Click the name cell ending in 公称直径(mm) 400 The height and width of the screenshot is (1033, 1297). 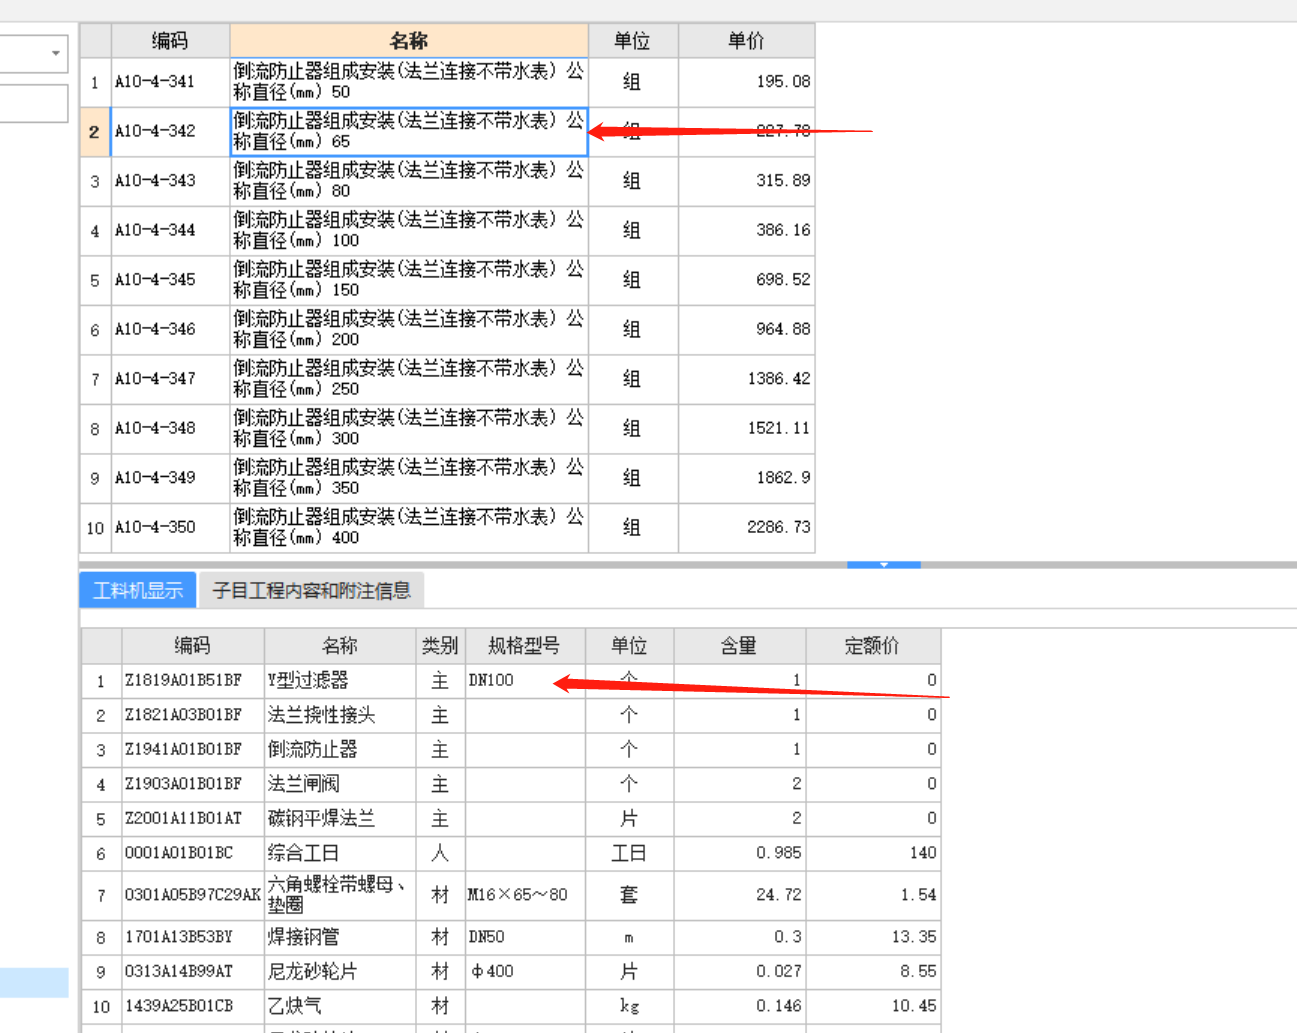[409, 527]
